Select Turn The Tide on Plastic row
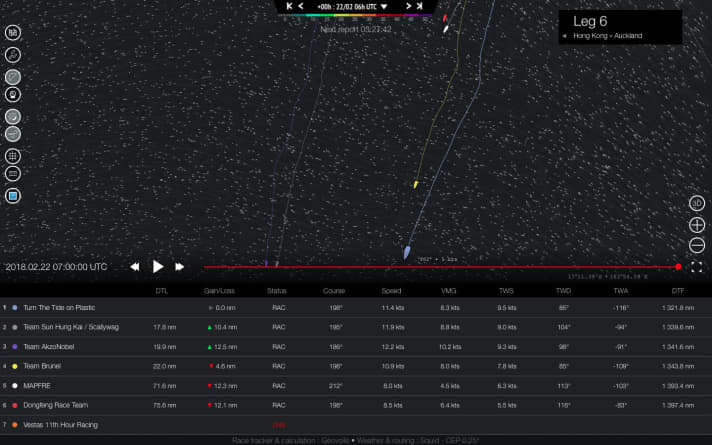 pos(356,307)
